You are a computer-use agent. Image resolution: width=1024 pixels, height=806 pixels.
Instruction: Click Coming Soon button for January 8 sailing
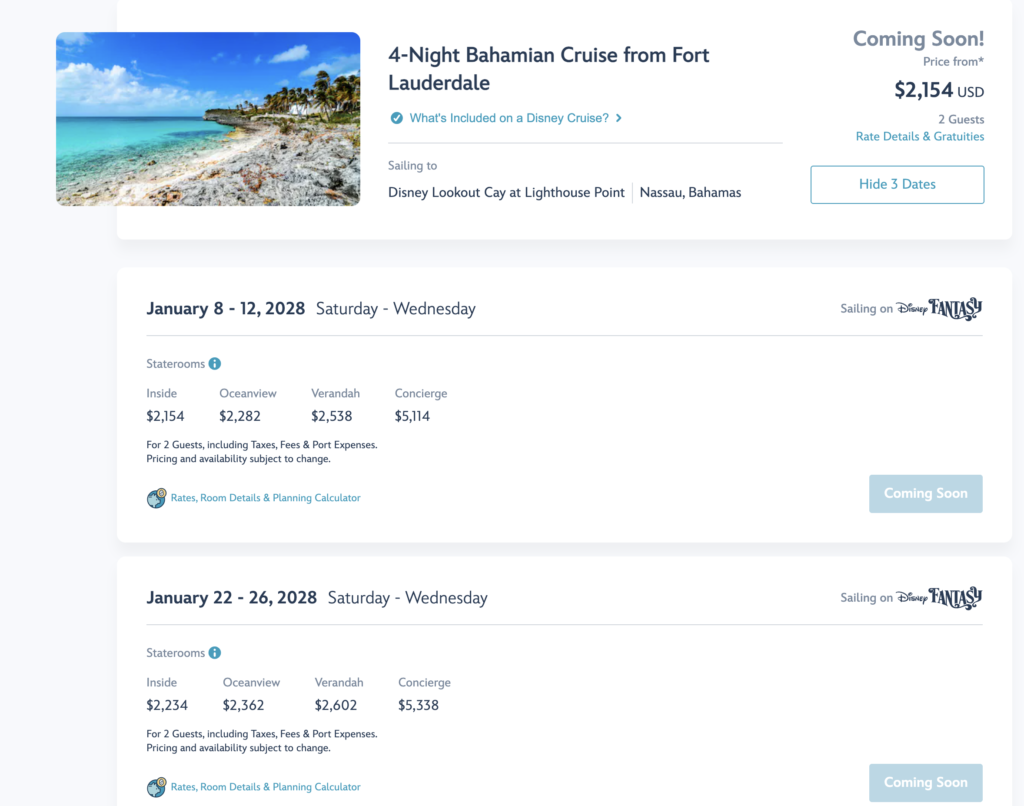click(925, 494)
